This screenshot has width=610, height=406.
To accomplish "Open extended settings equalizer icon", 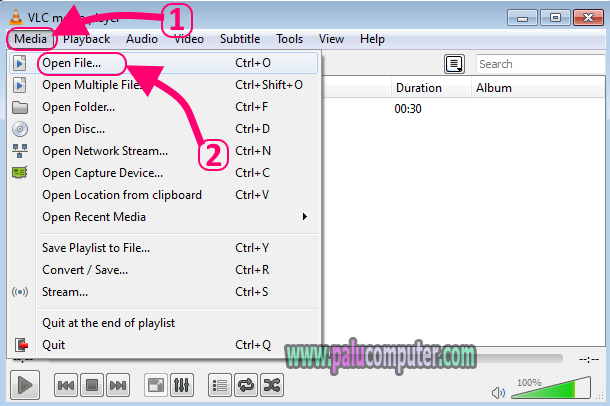I will tap(182, 385).
